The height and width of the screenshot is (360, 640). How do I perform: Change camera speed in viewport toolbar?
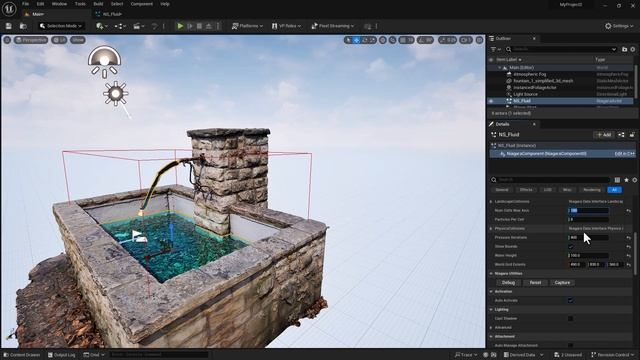[466, 40]
